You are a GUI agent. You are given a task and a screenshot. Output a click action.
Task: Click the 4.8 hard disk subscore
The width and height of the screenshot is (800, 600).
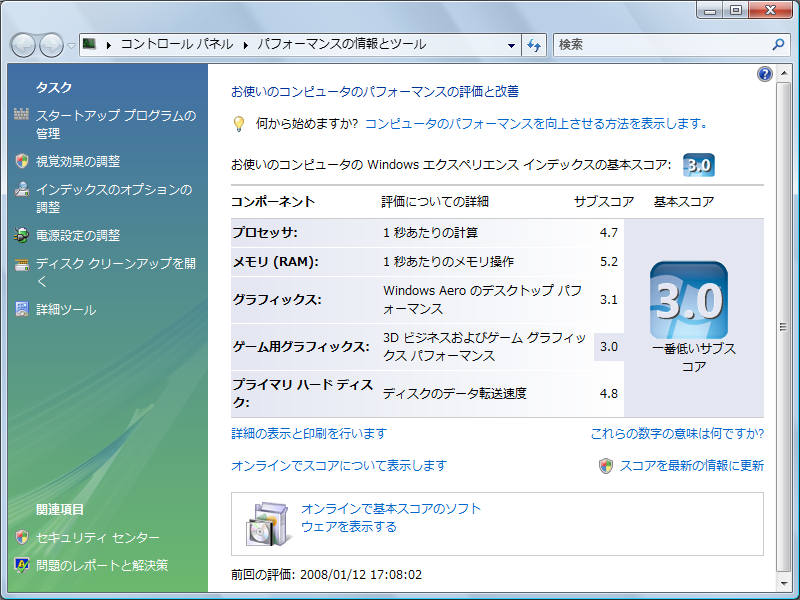609,394
